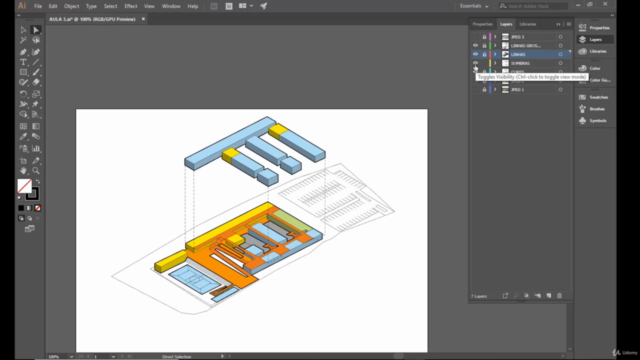Screen dimensions: 640x360
Task: Select the Eraser tool
Action: click(x=36, y=82)
